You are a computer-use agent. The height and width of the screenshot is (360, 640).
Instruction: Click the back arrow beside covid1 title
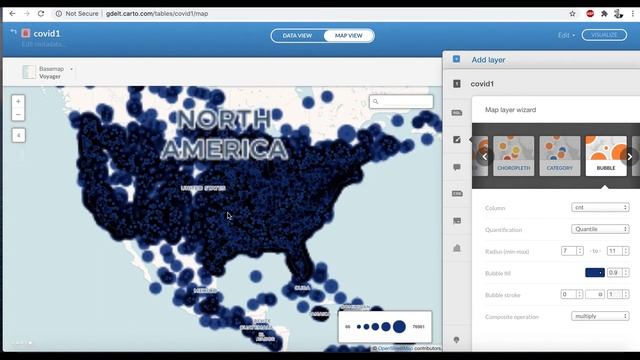(x=13, y=32)
